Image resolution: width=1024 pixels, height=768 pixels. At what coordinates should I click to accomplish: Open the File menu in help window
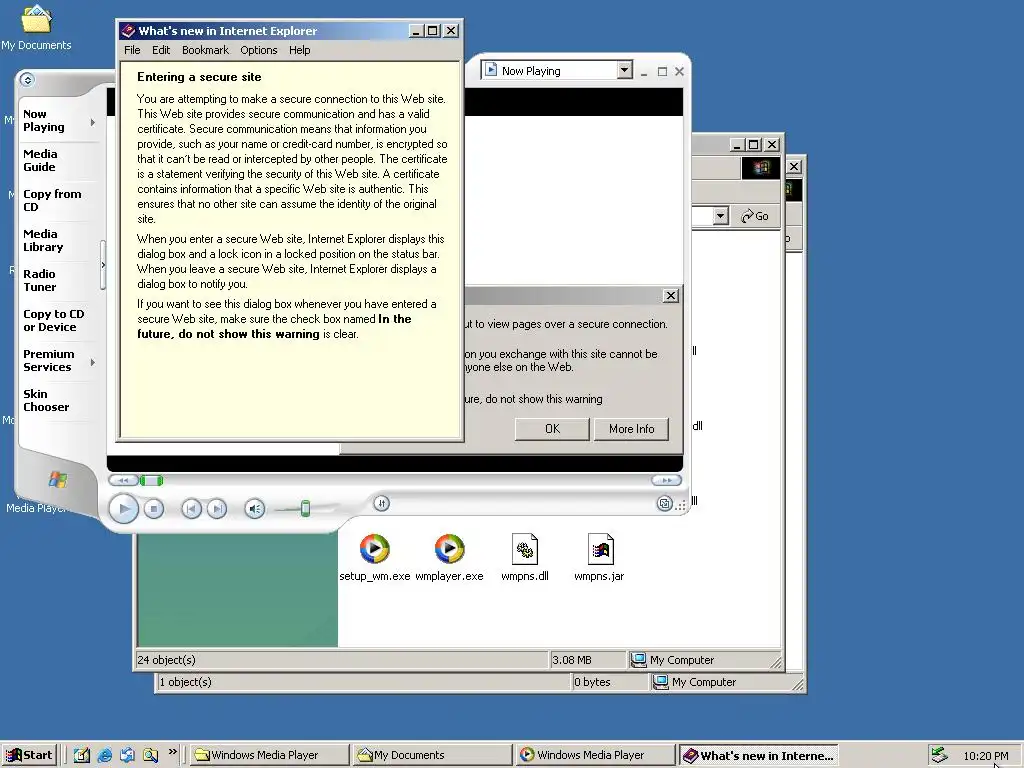[132, 50]
